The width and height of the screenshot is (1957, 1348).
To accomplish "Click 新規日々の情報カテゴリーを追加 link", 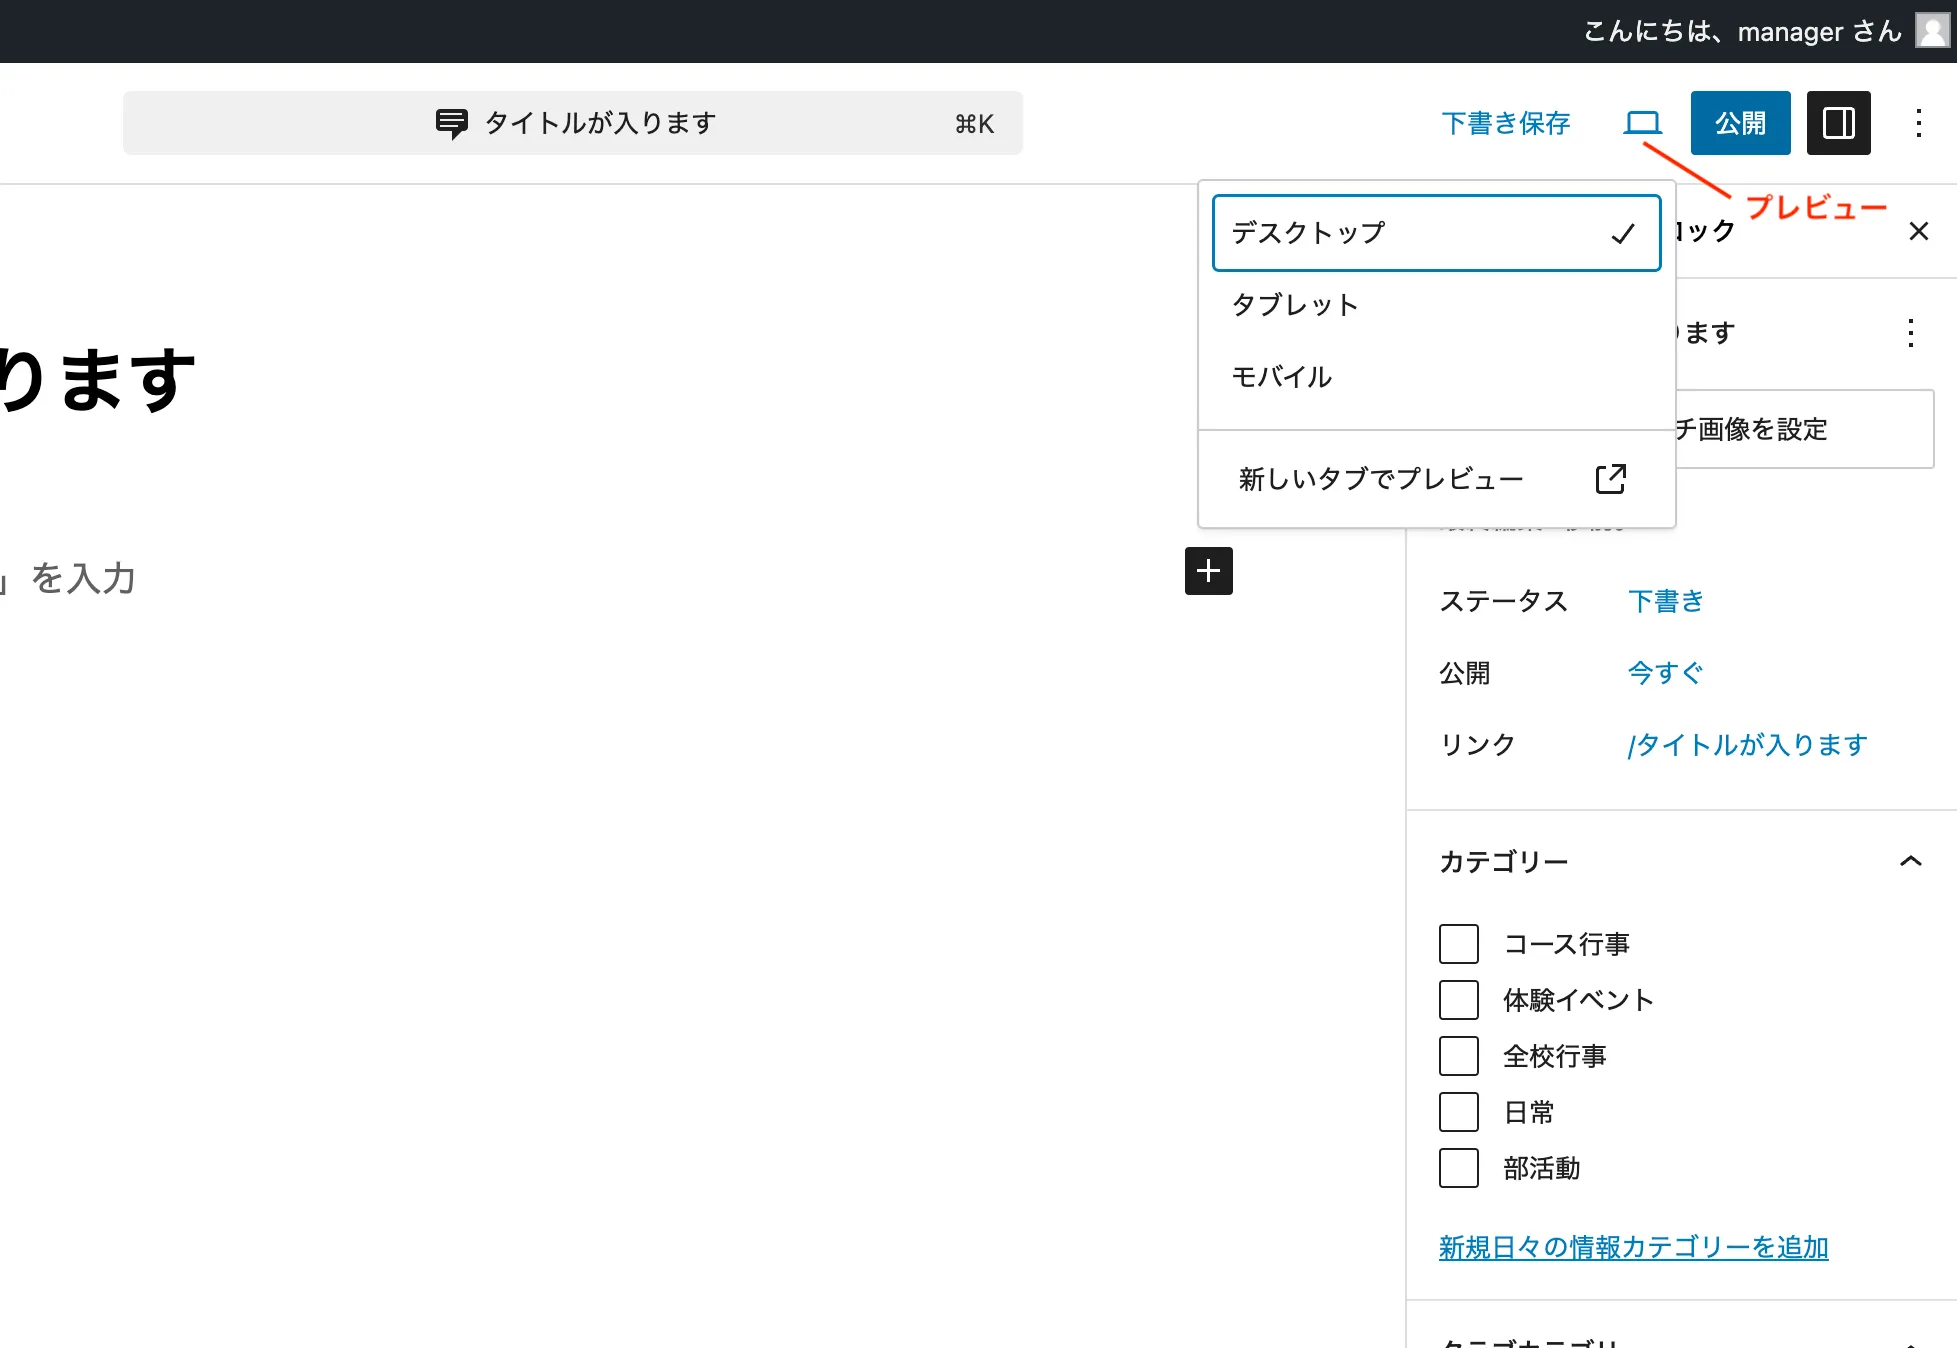I will (1633, 1247).
